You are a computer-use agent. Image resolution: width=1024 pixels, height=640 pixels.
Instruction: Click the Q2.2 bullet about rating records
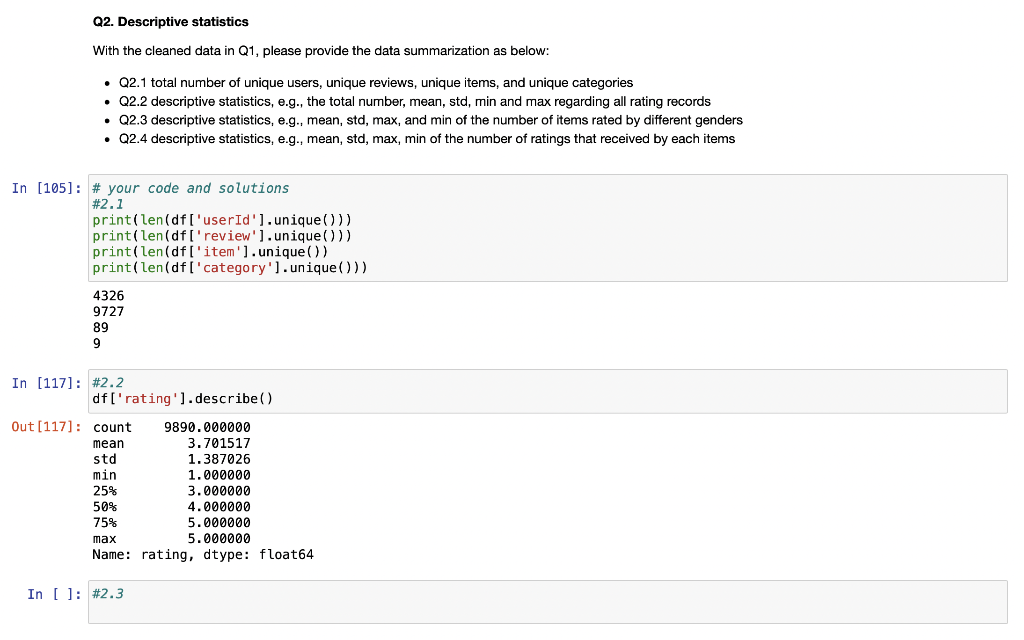coord(415,101)
